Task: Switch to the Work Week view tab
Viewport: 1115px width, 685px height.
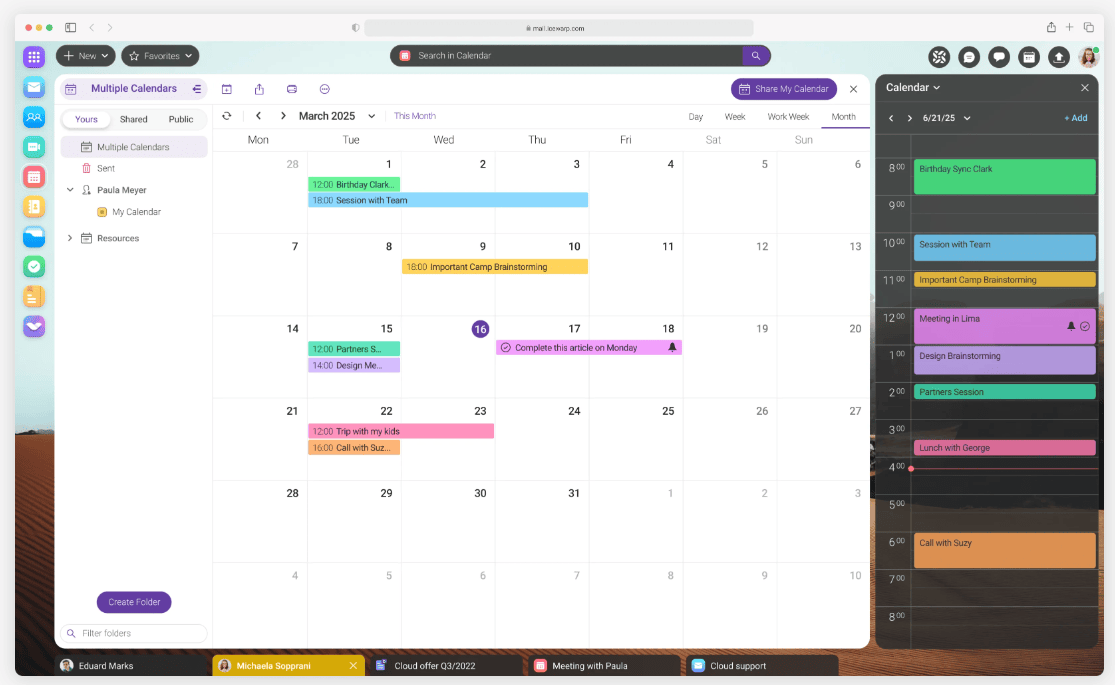Action: pyautogui.click(x=788, y=117)
